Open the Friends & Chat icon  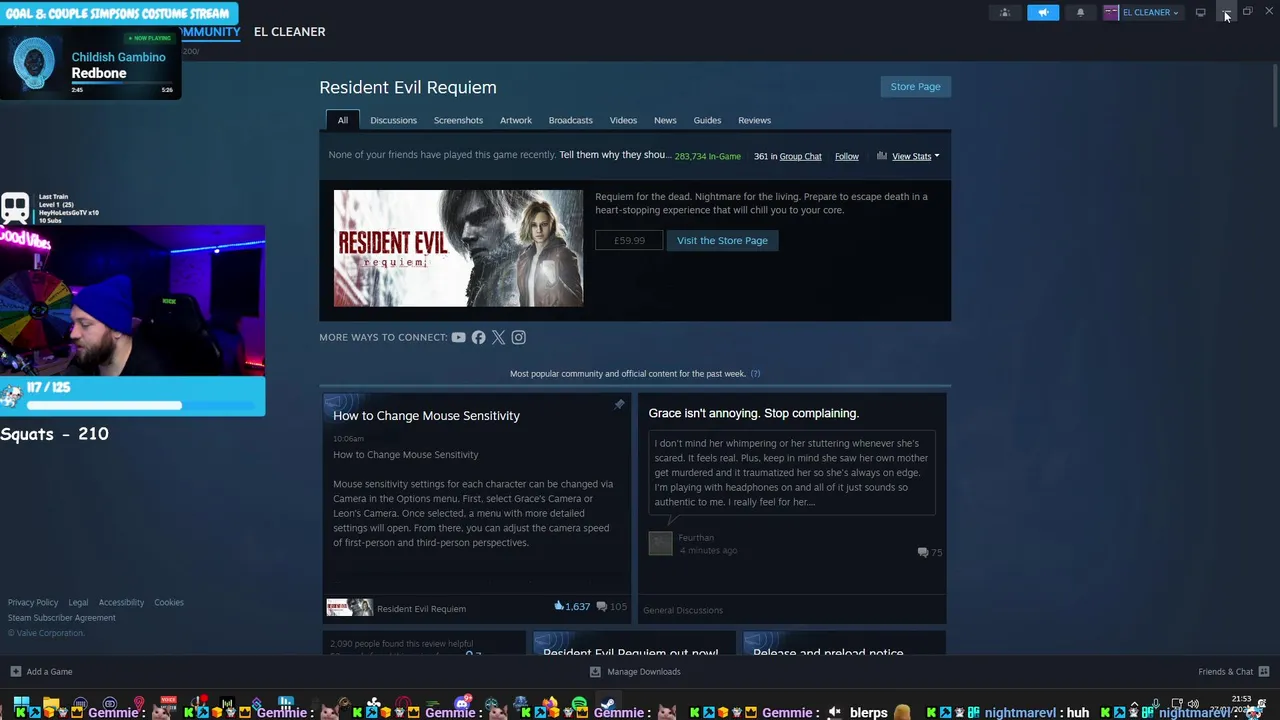point(1263,671)
